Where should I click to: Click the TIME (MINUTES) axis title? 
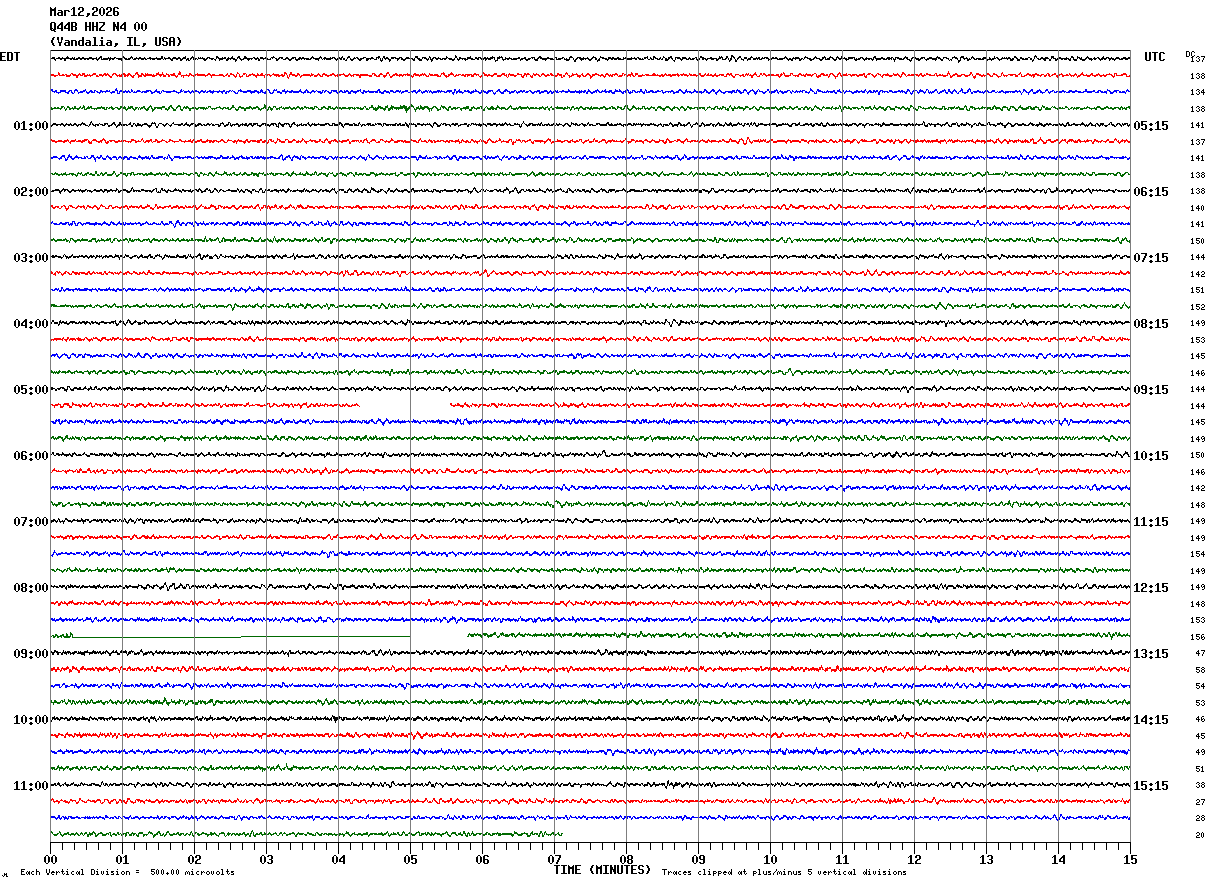(602, 870)
